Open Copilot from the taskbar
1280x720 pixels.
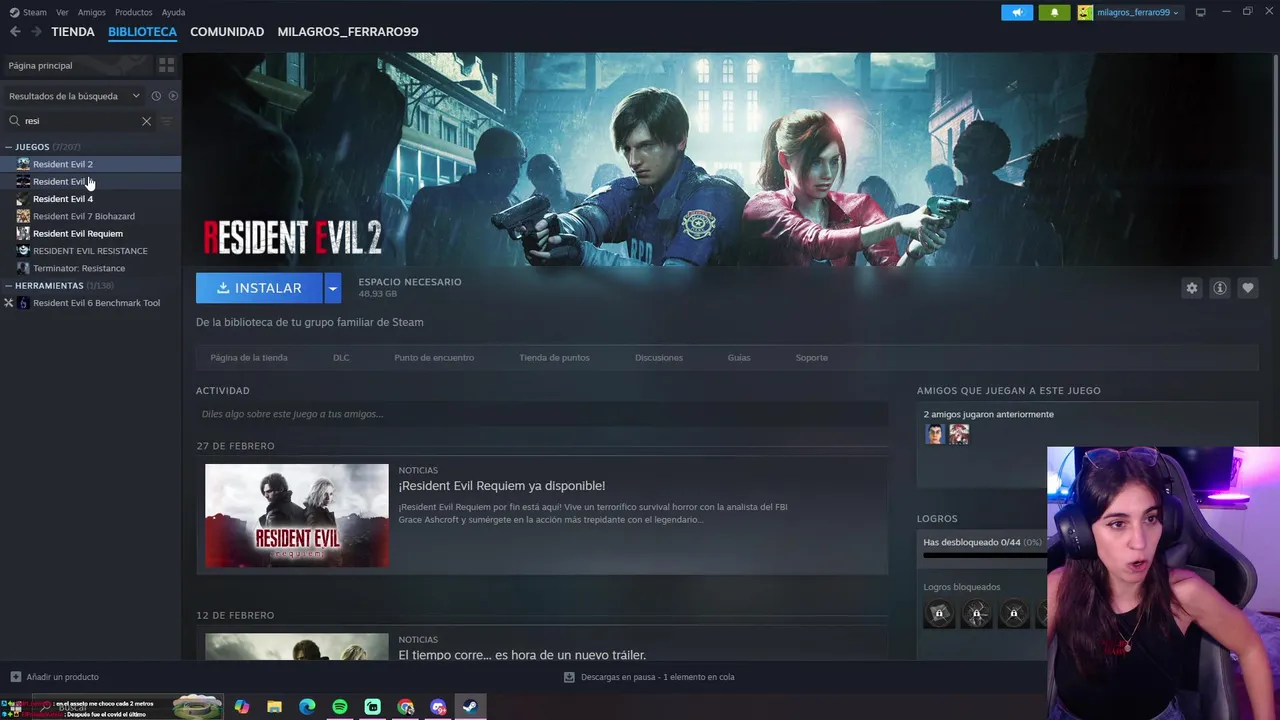click(x=242, y=707)
